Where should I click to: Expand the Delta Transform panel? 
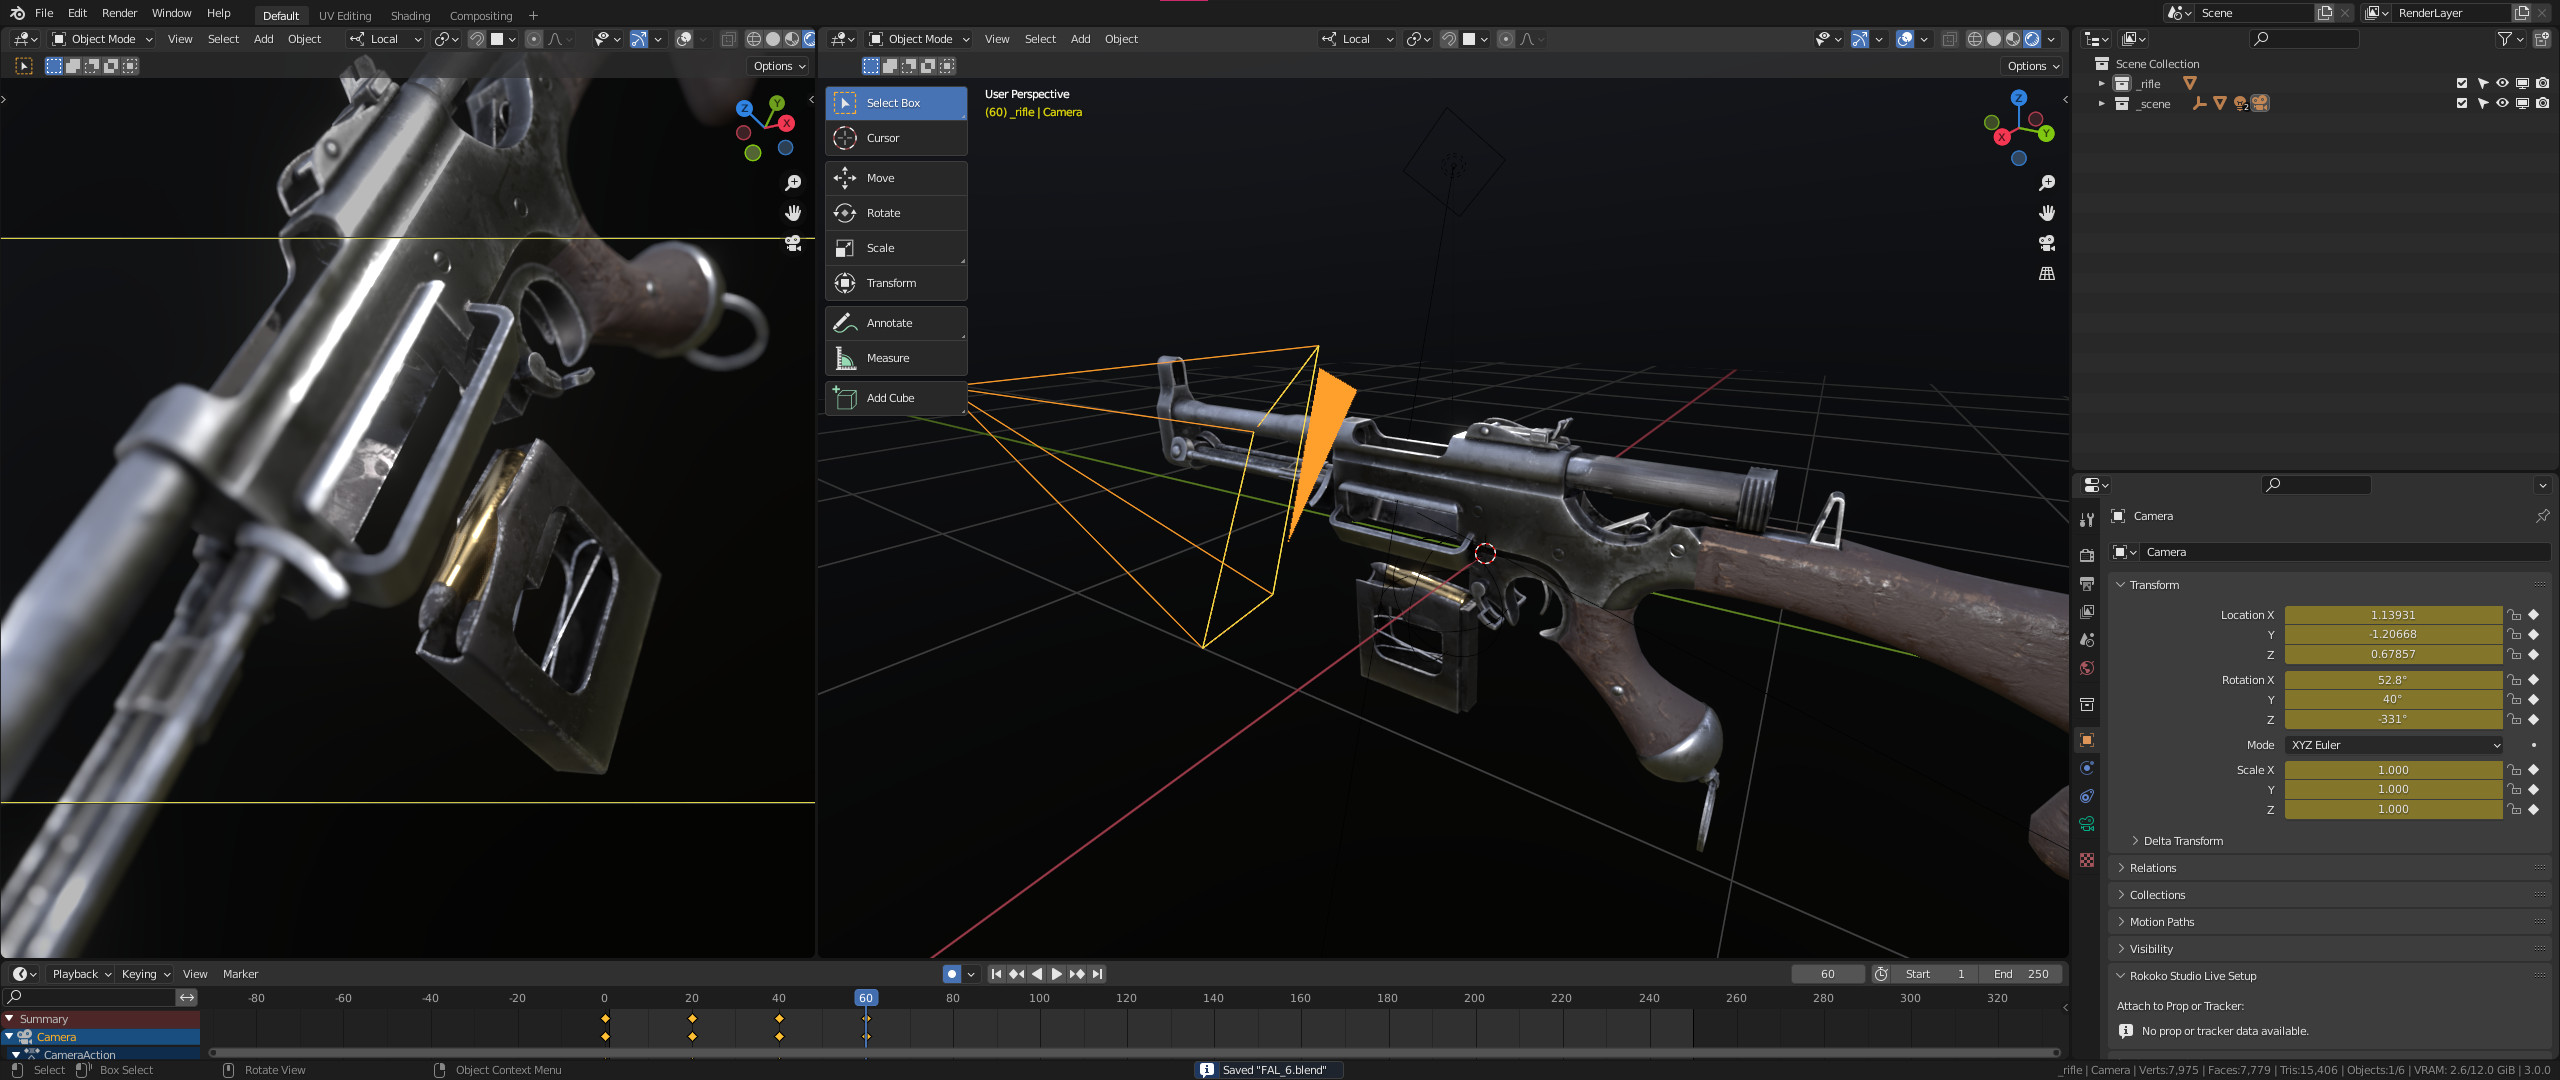click(x=2182, y=841)
